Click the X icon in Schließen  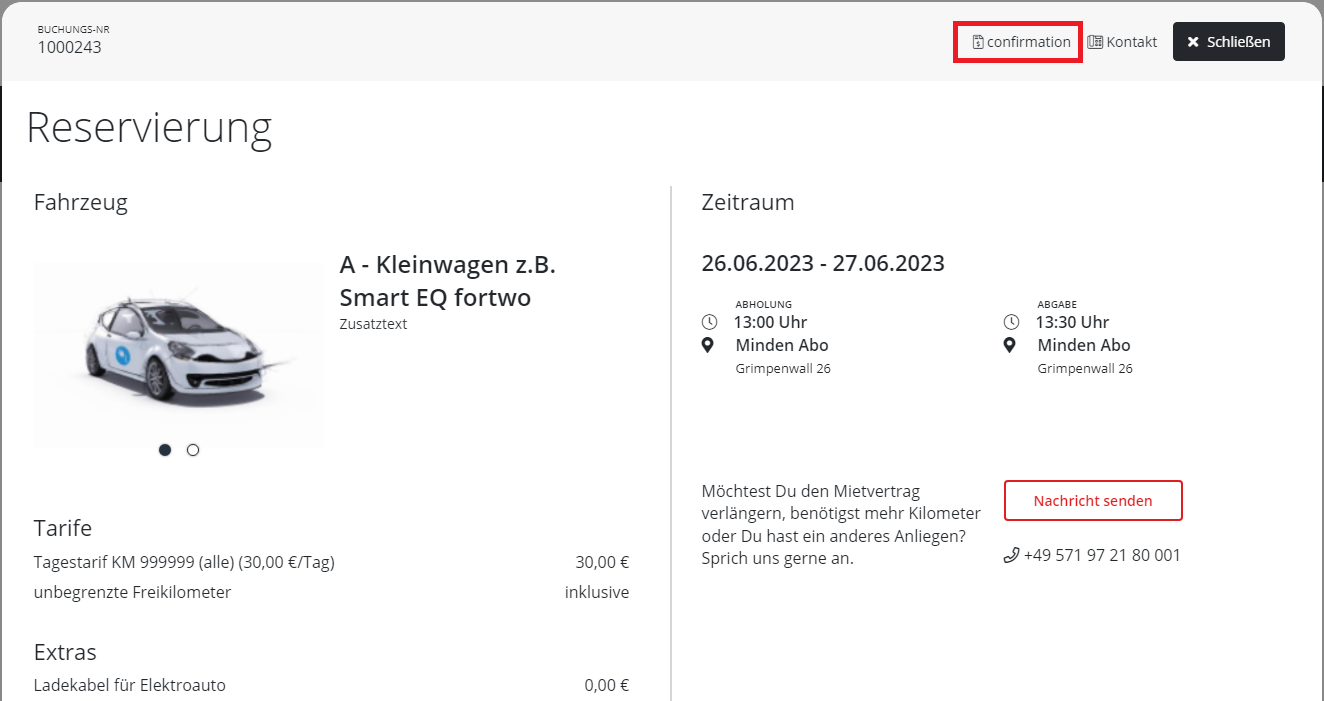pos(1192,42)
